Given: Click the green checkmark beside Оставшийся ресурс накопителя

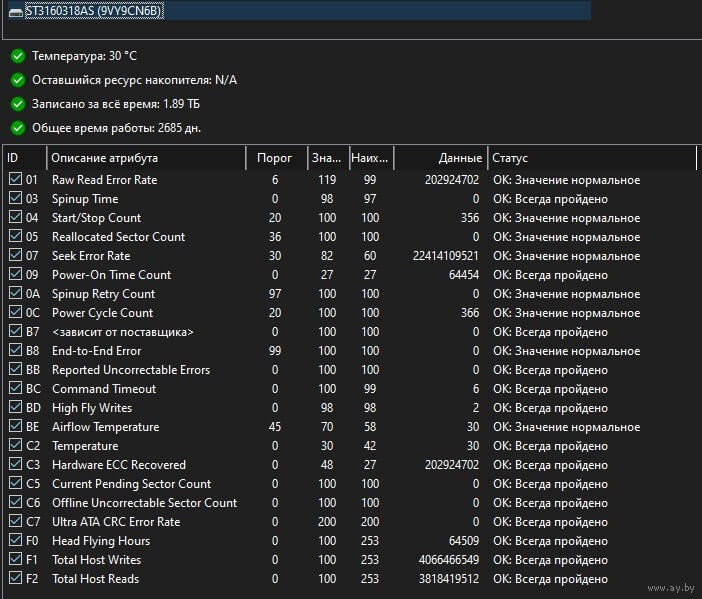Looking at the screenshot, I should 18,80.
